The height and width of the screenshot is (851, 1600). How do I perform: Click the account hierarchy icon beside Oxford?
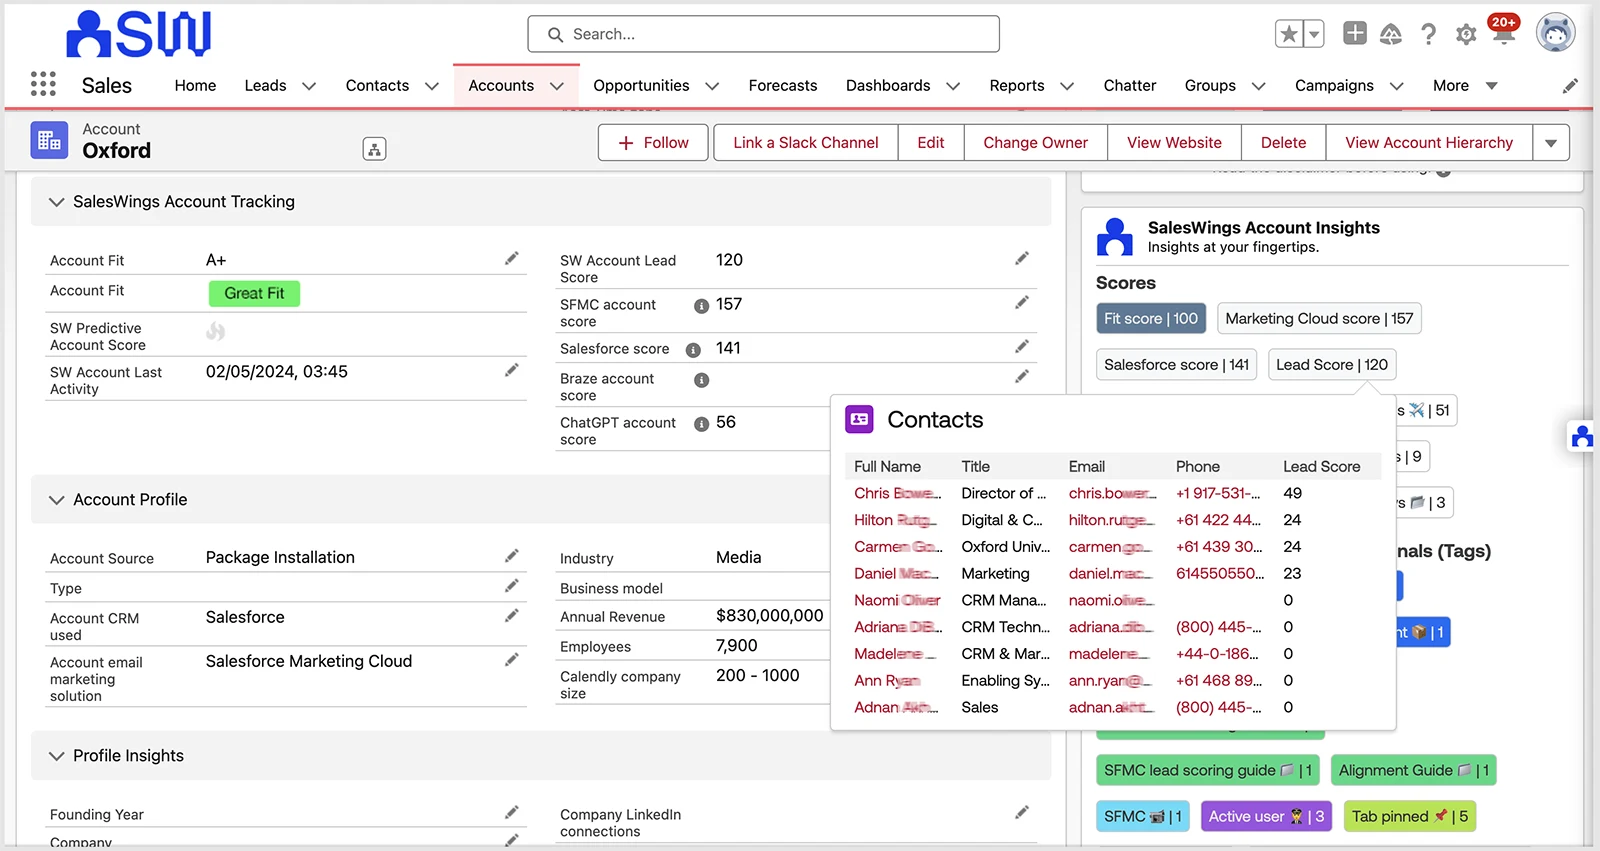coord(374,149)
